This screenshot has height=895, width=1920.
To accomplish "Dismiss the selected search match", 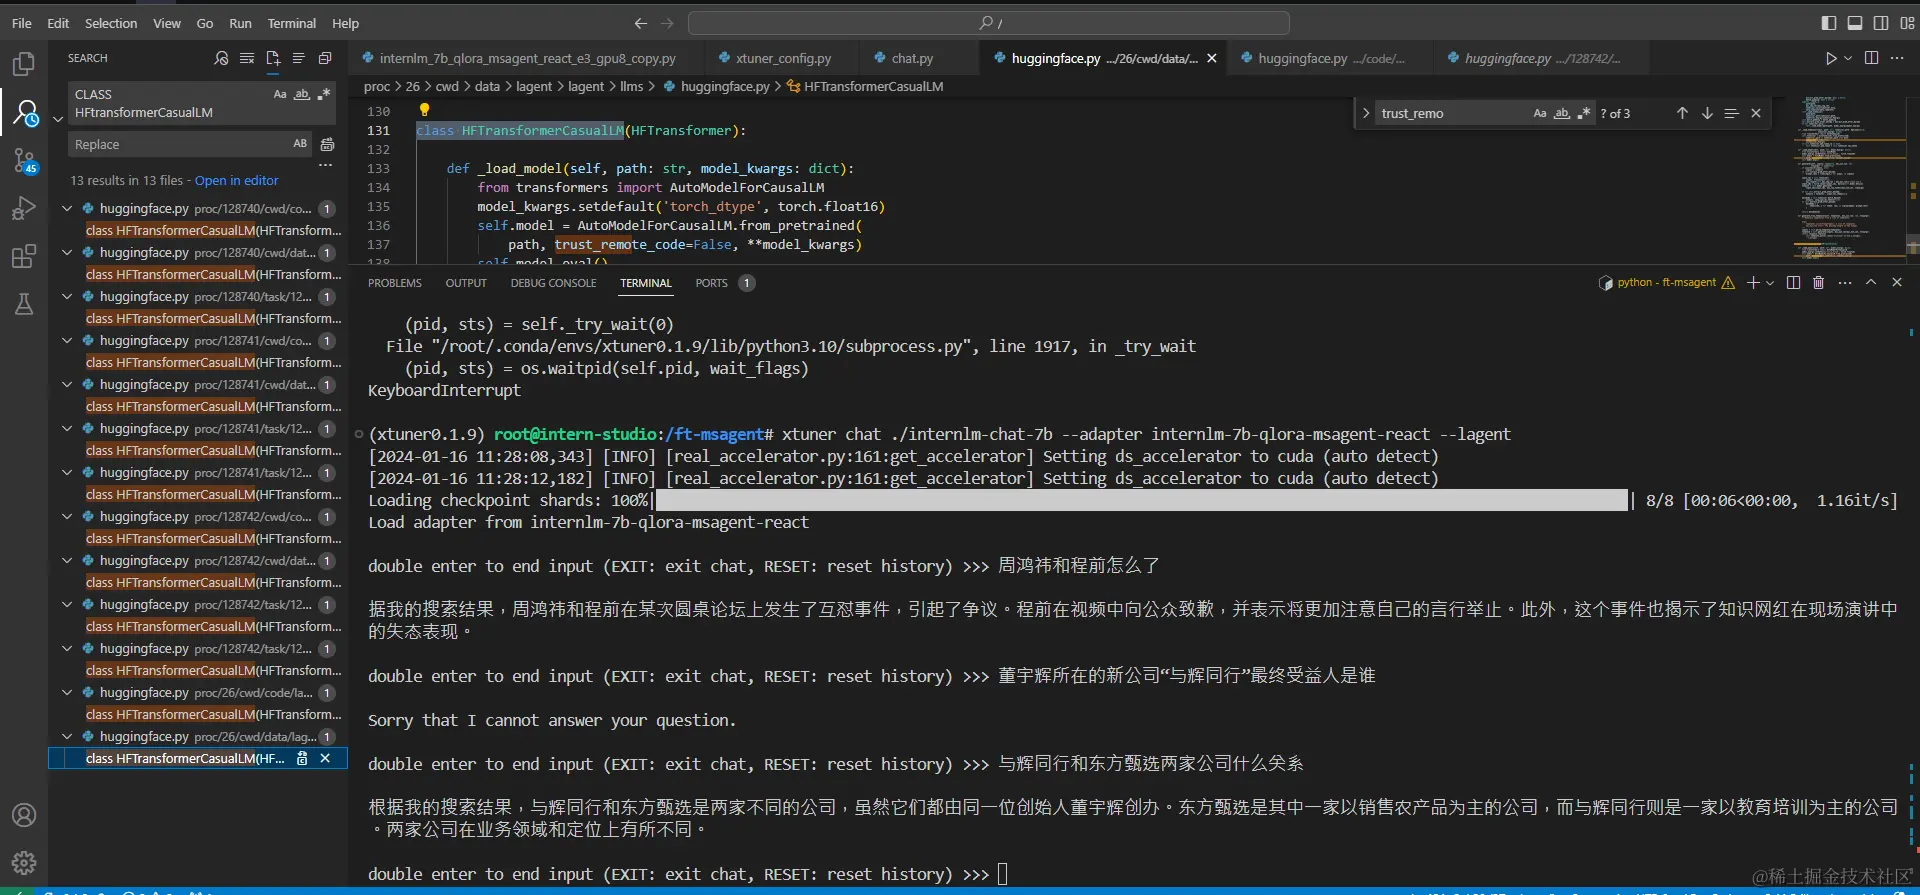I will [x=325, y=758].
